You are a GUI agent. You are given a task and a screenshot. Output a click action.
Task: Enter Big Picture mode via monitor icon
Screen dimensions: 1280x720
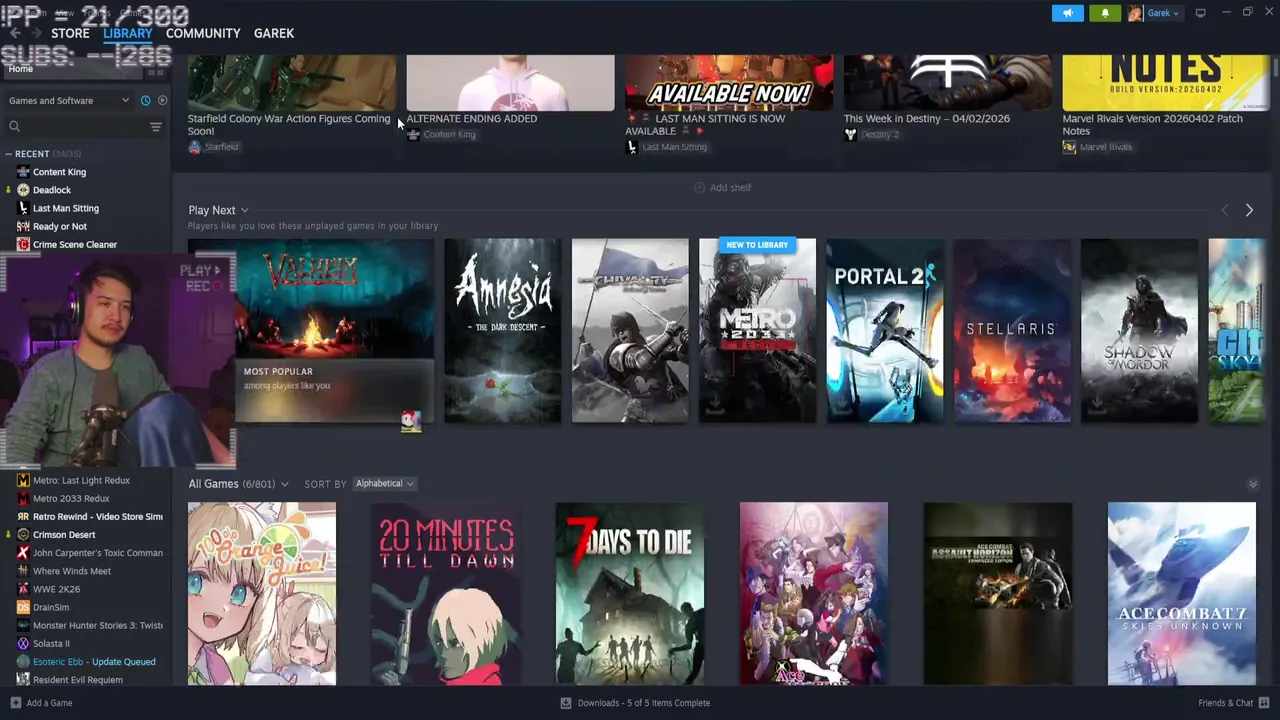coord(1200,13)
